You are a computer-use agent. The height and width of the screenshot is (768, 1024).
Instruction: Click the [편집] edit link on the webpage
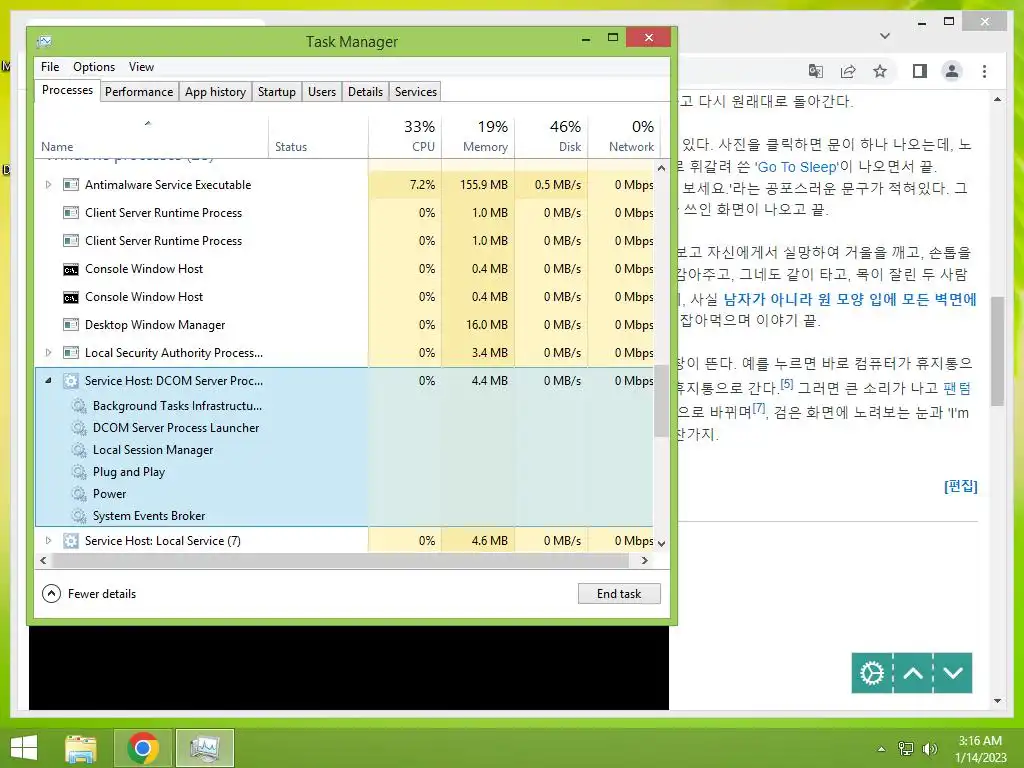(961, 487)
